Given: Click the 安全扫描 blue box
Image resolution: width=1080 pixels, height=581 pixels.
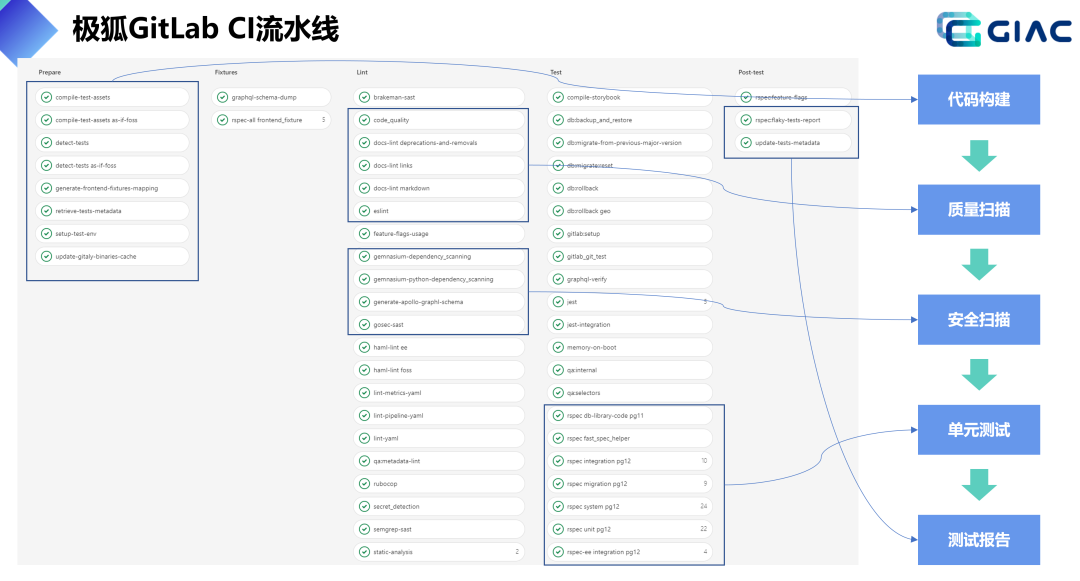Looking at the screenshot, I should coord(979,319).
